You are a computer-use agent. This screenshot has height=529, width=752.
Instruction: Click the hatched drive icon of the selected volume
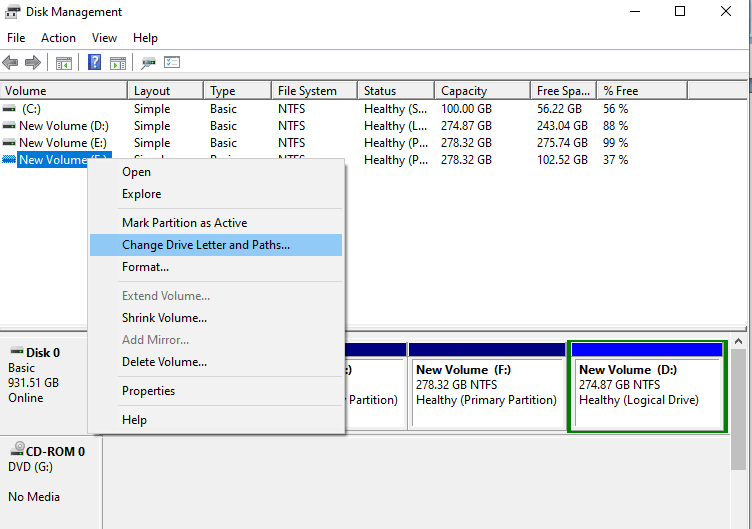9,159
